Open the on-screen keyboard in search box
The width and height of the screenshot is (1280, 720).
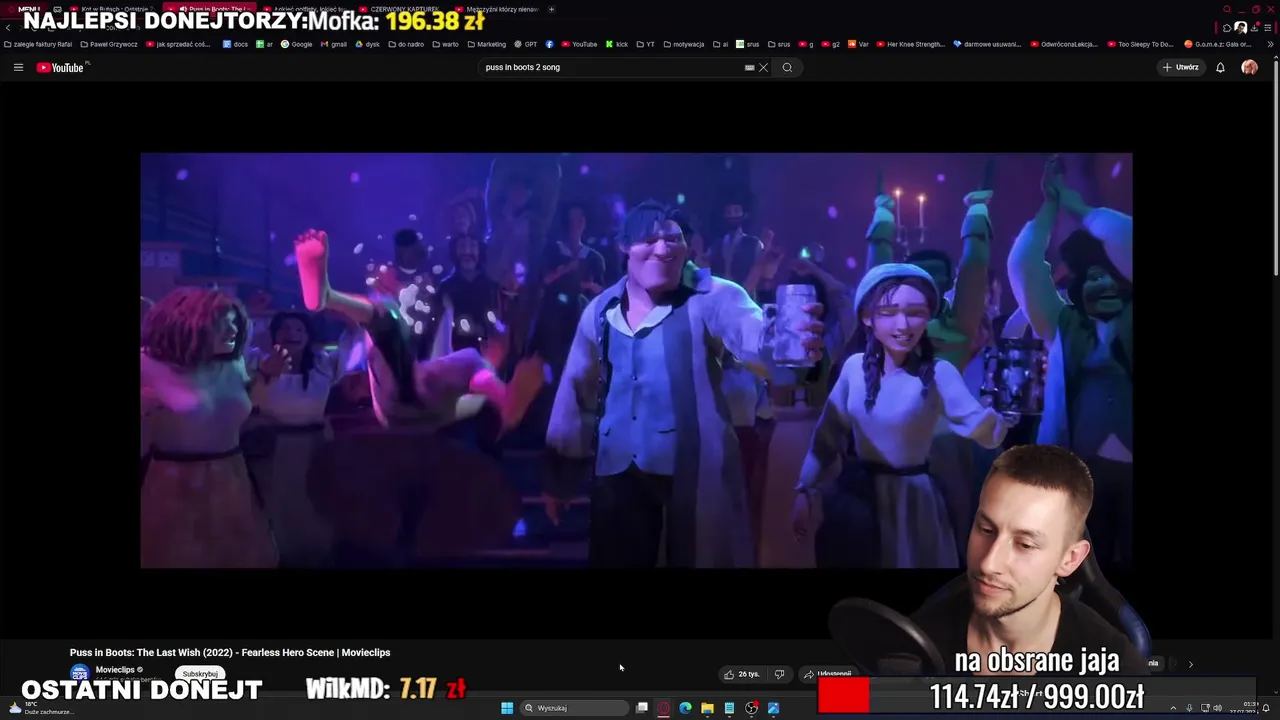click(750, 67)
